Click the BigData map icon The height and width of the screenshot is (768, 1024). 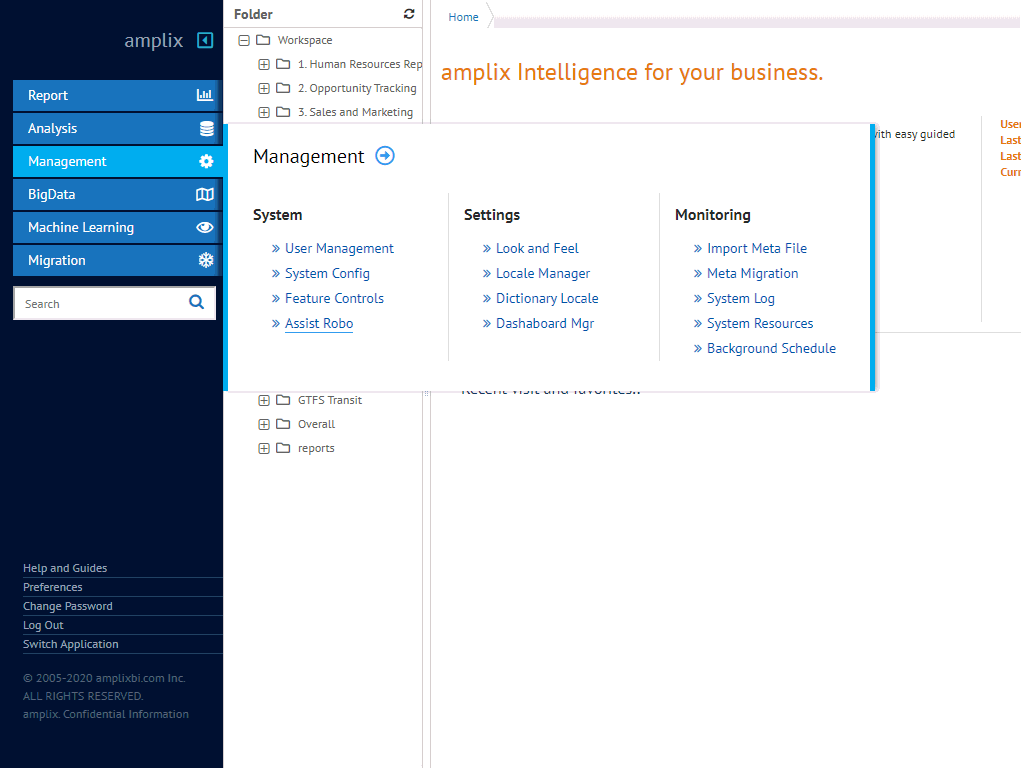[205, 195]
